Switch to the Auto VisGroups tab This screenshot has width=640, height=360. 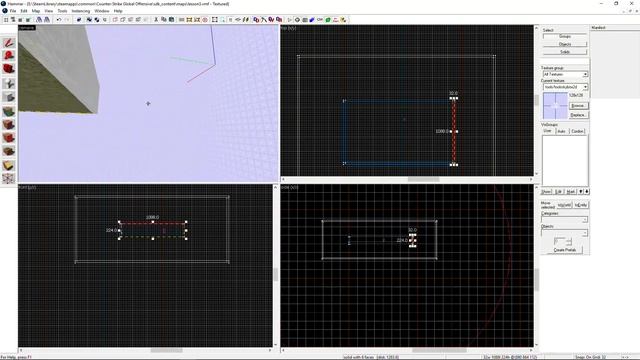[x=561, y=131]
